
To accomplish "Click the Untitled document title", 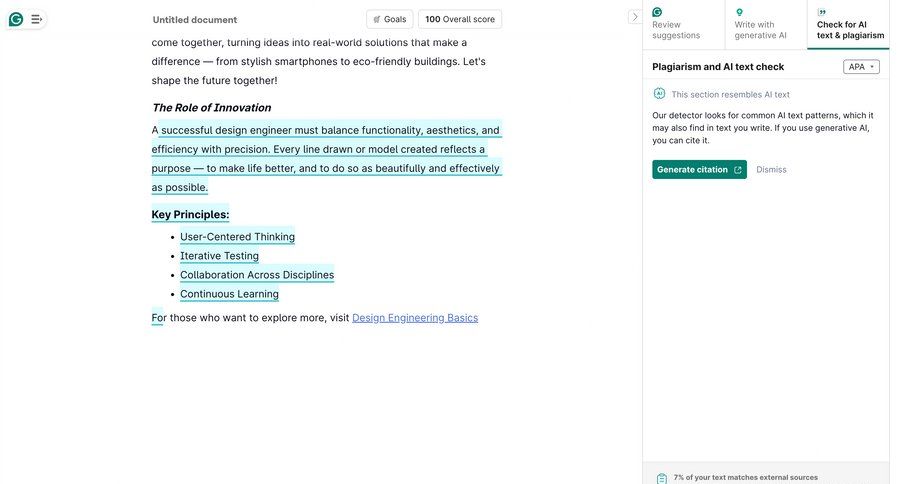I will pos(195,20).
